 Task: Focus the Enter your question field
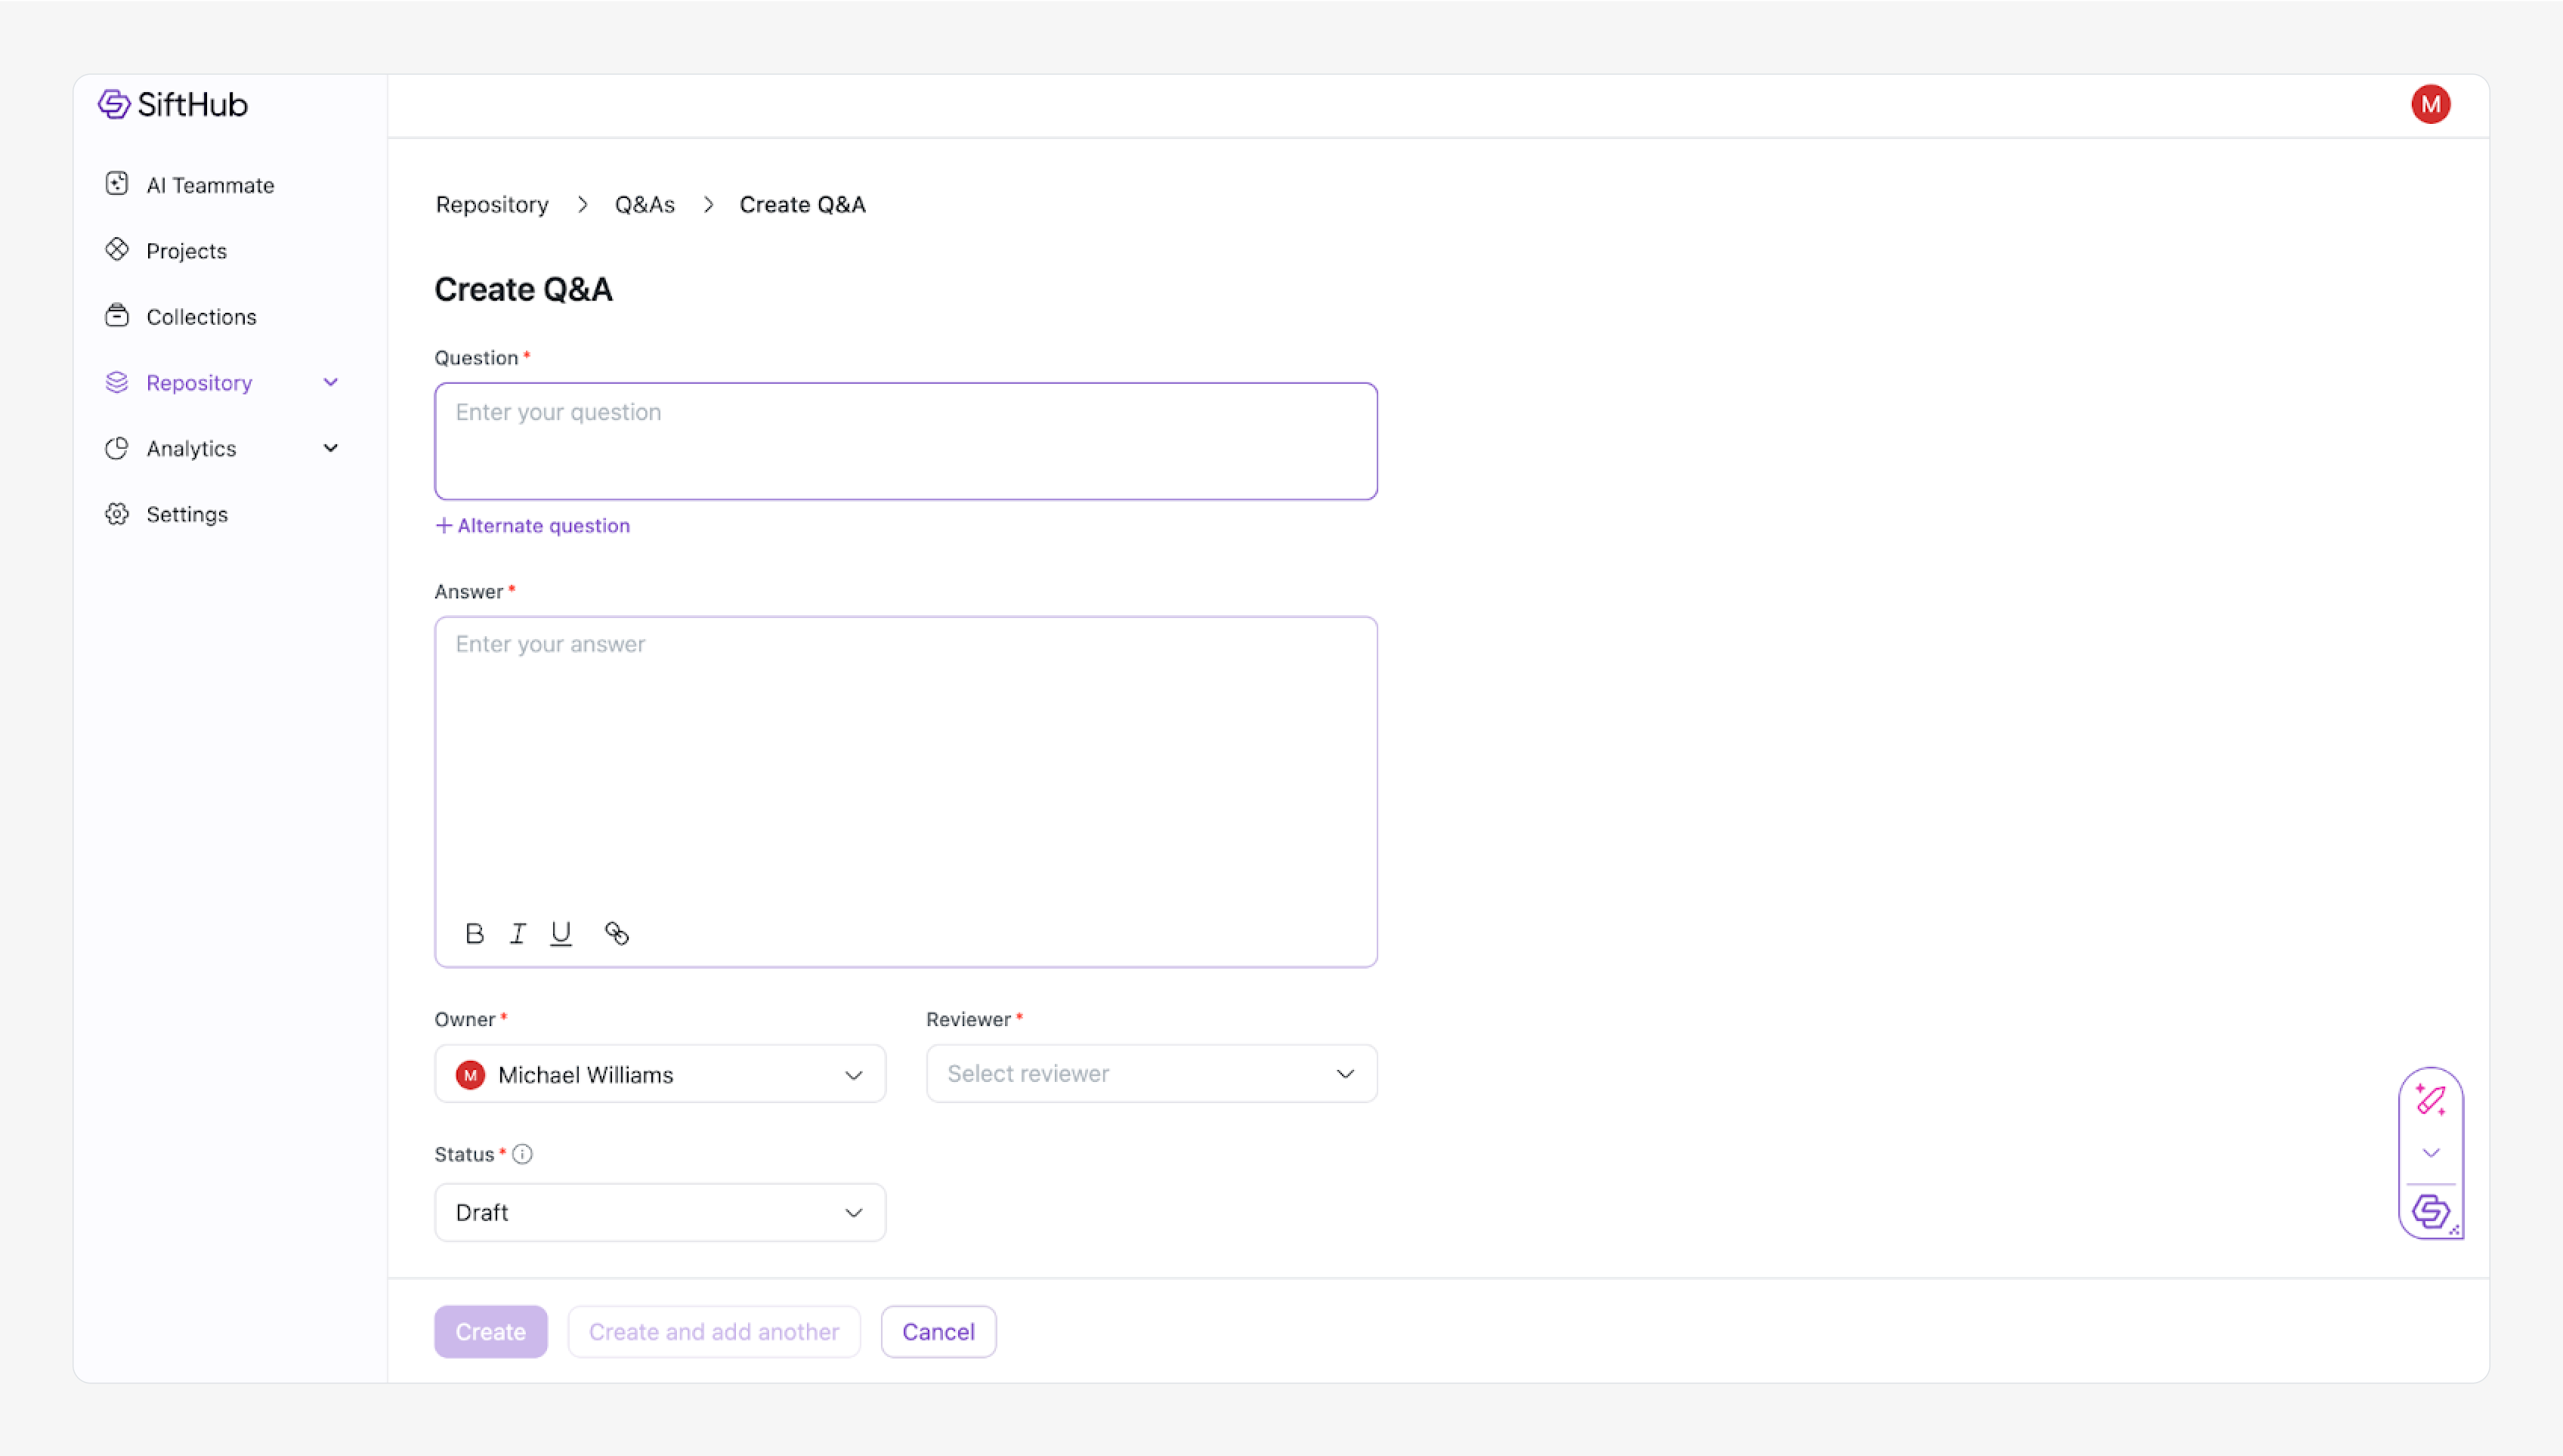click(905, 441)
